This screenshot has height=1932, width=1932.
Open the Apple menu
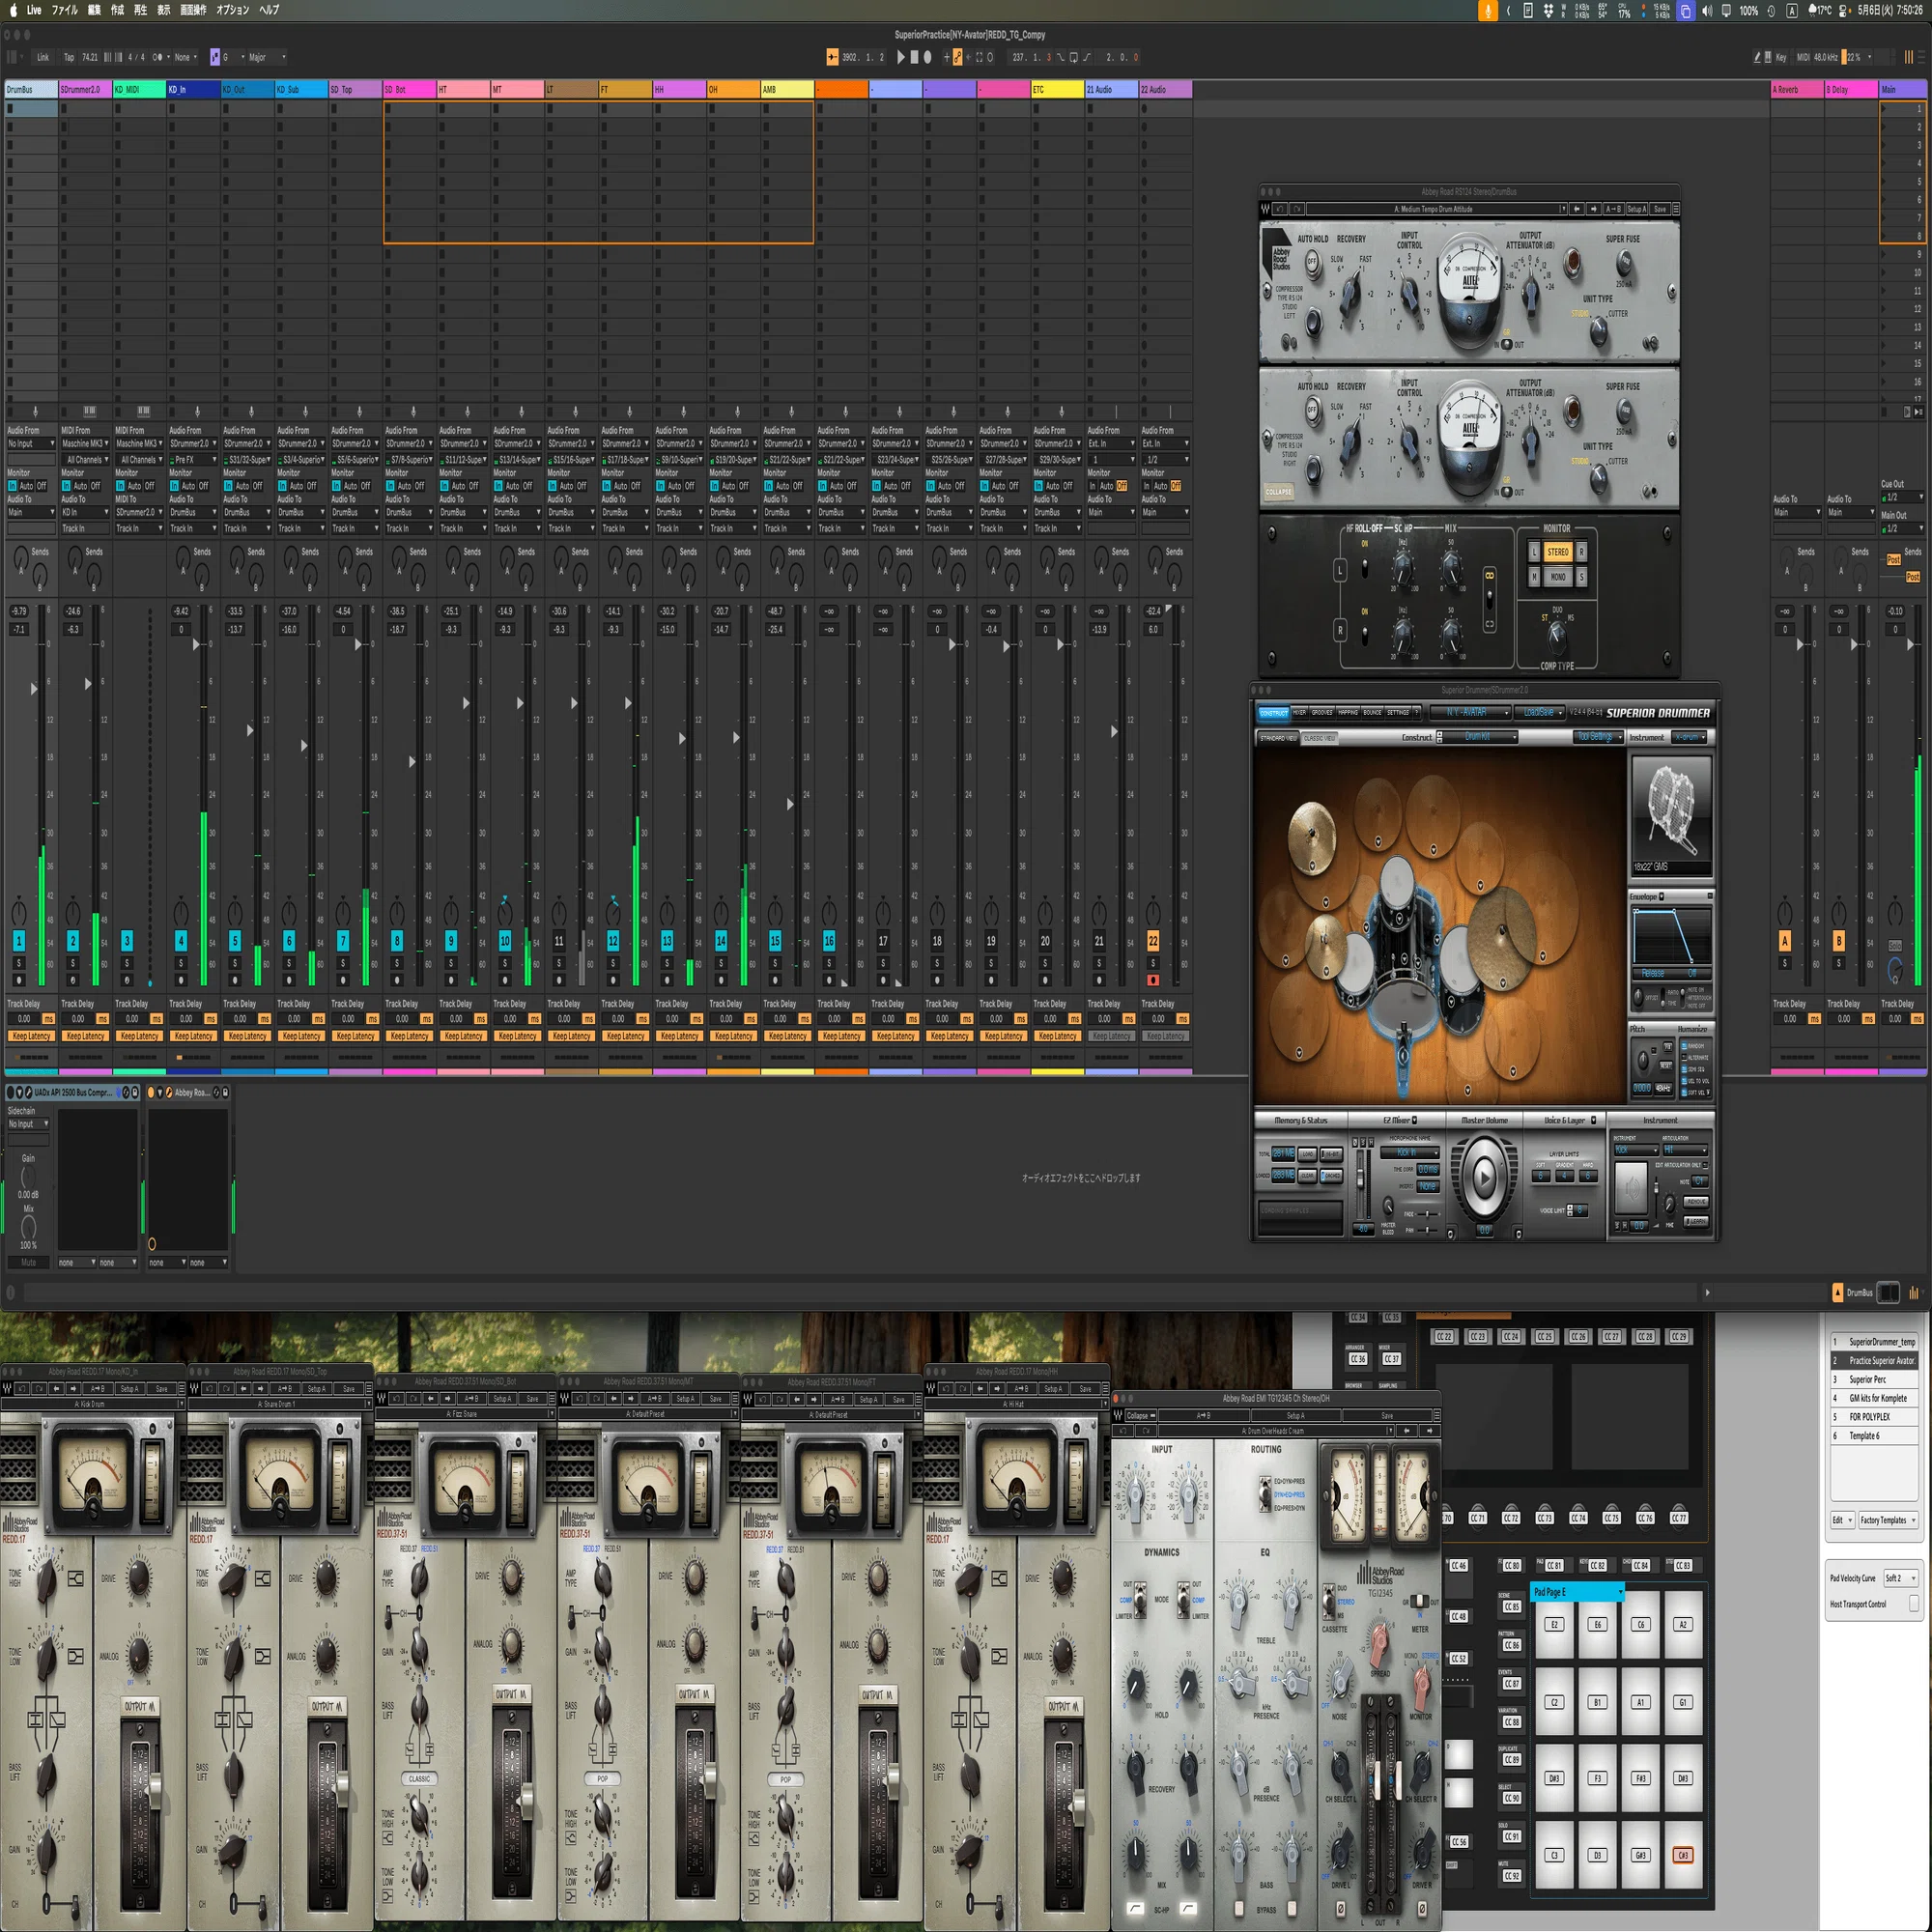coord(13,10)
